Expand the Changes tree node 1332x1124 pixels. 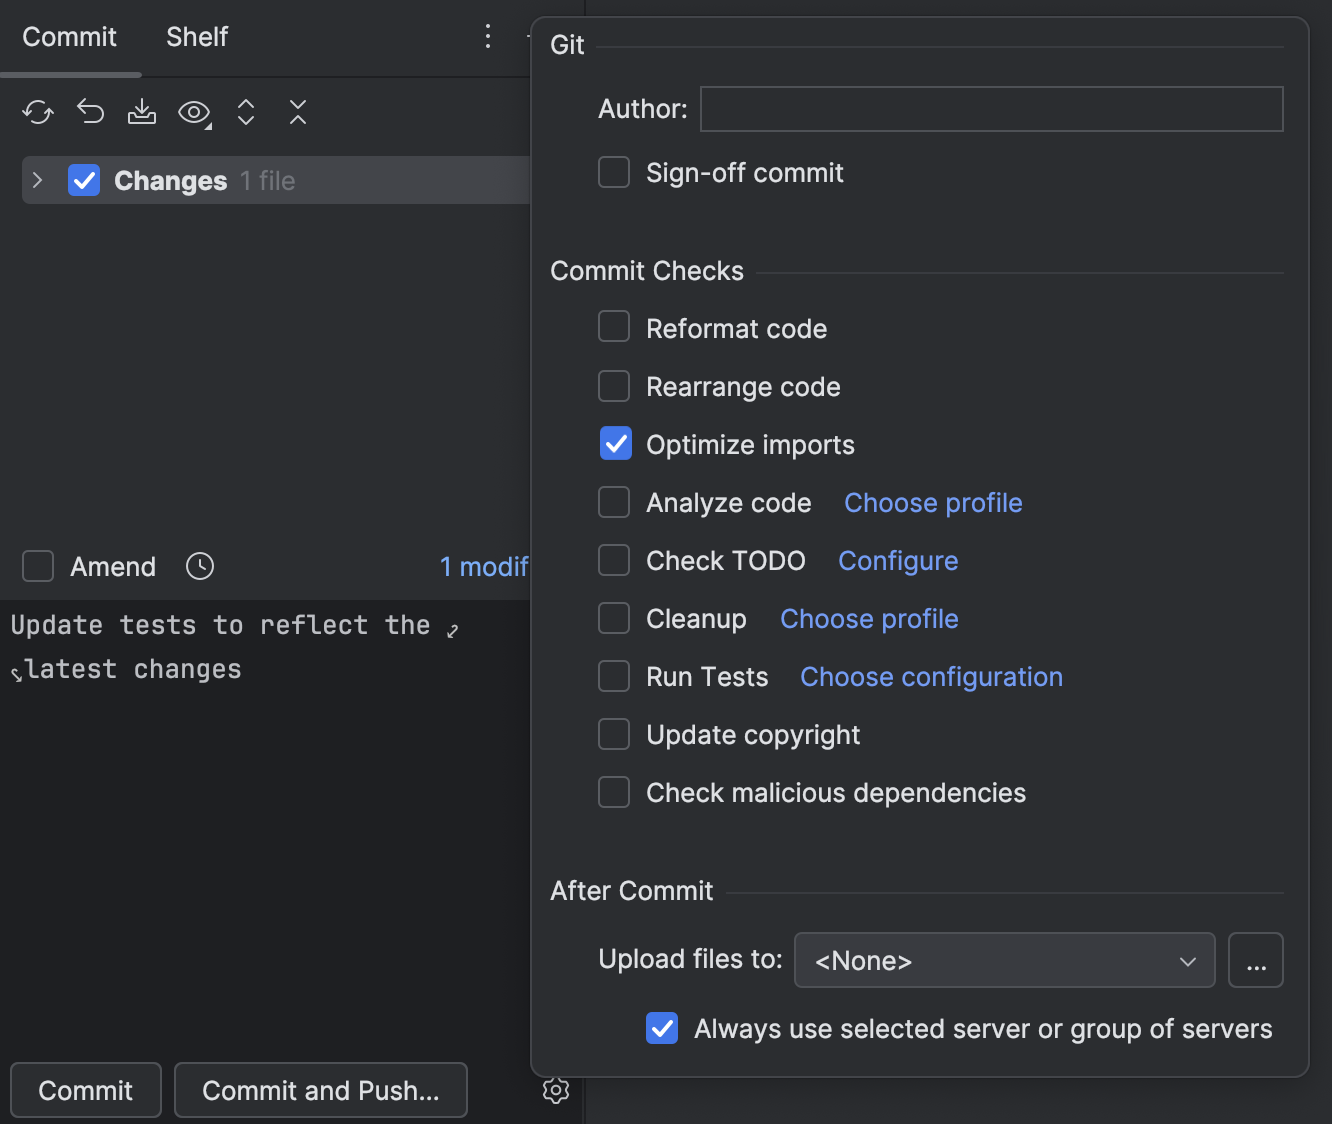pos(38,180)
